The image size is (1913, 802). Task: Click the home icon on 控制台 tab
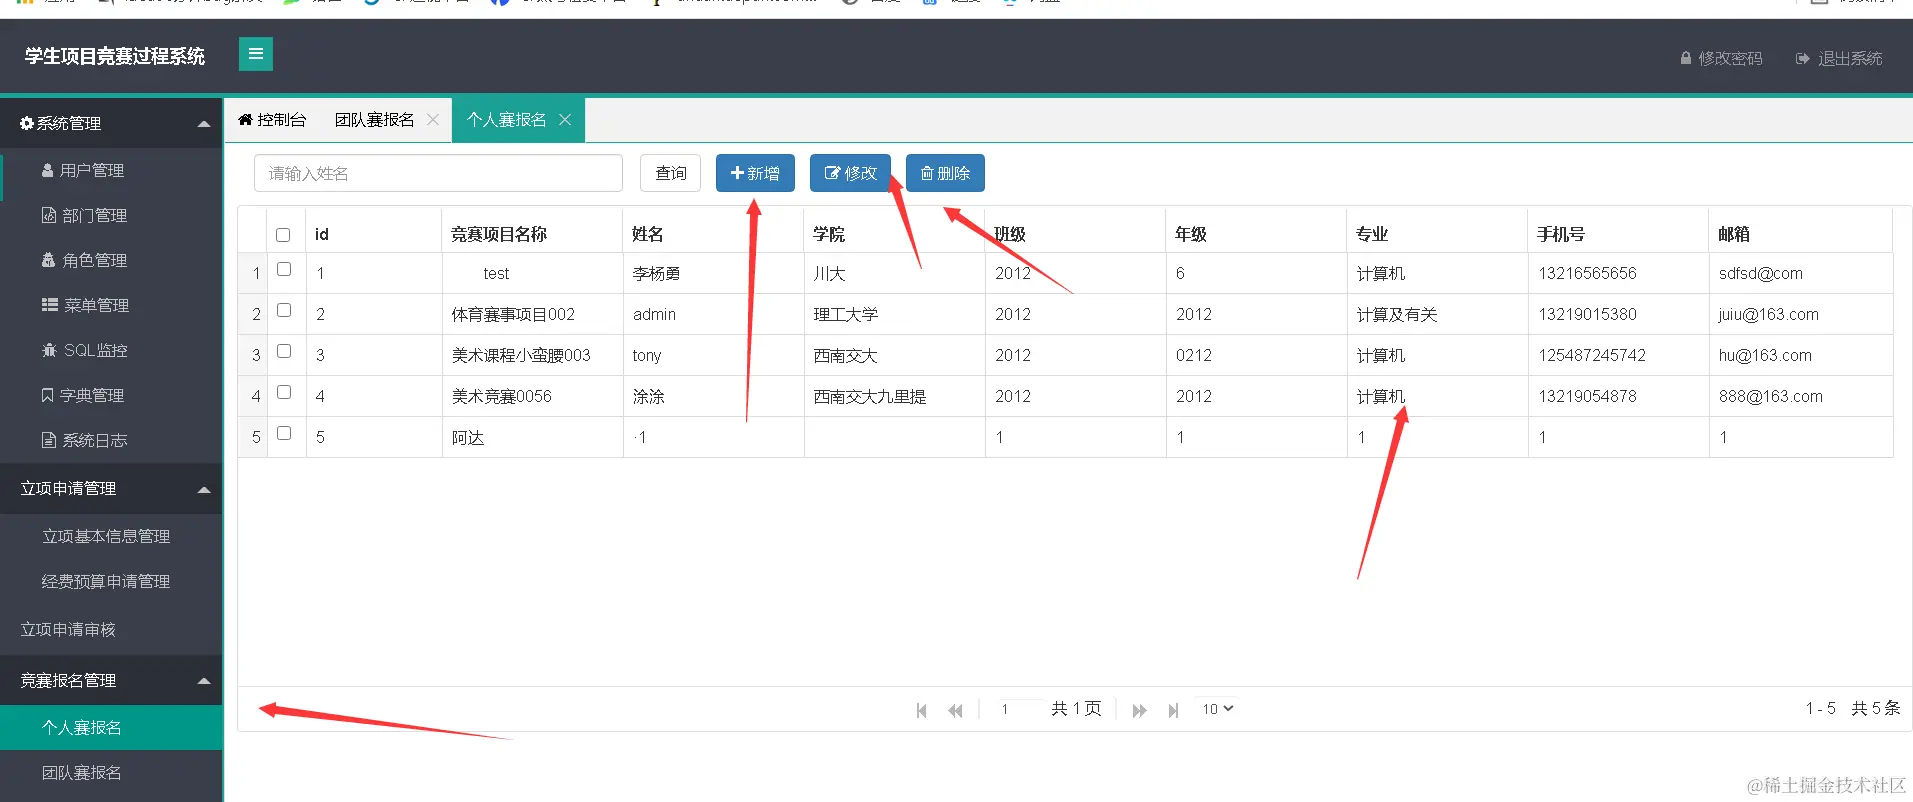(245, 120)
